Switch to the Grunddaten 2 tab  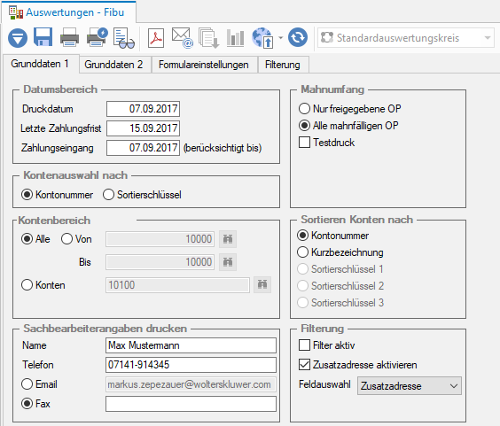click(x=114, y=64)
